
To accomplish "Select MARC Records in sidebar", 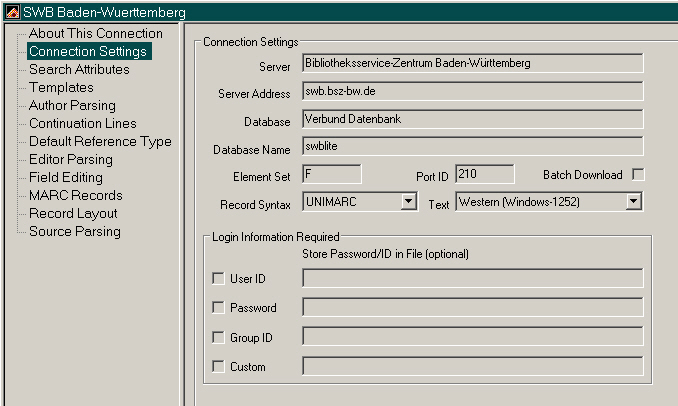I will tap(75, 195).
